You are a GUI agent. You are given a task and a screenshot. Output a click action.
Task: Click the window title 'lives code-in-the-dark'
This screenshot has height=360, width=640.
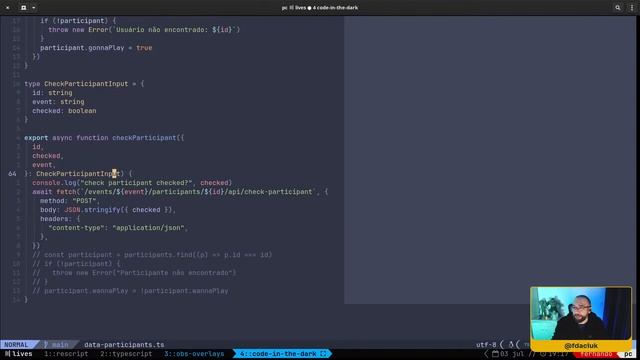320,7
